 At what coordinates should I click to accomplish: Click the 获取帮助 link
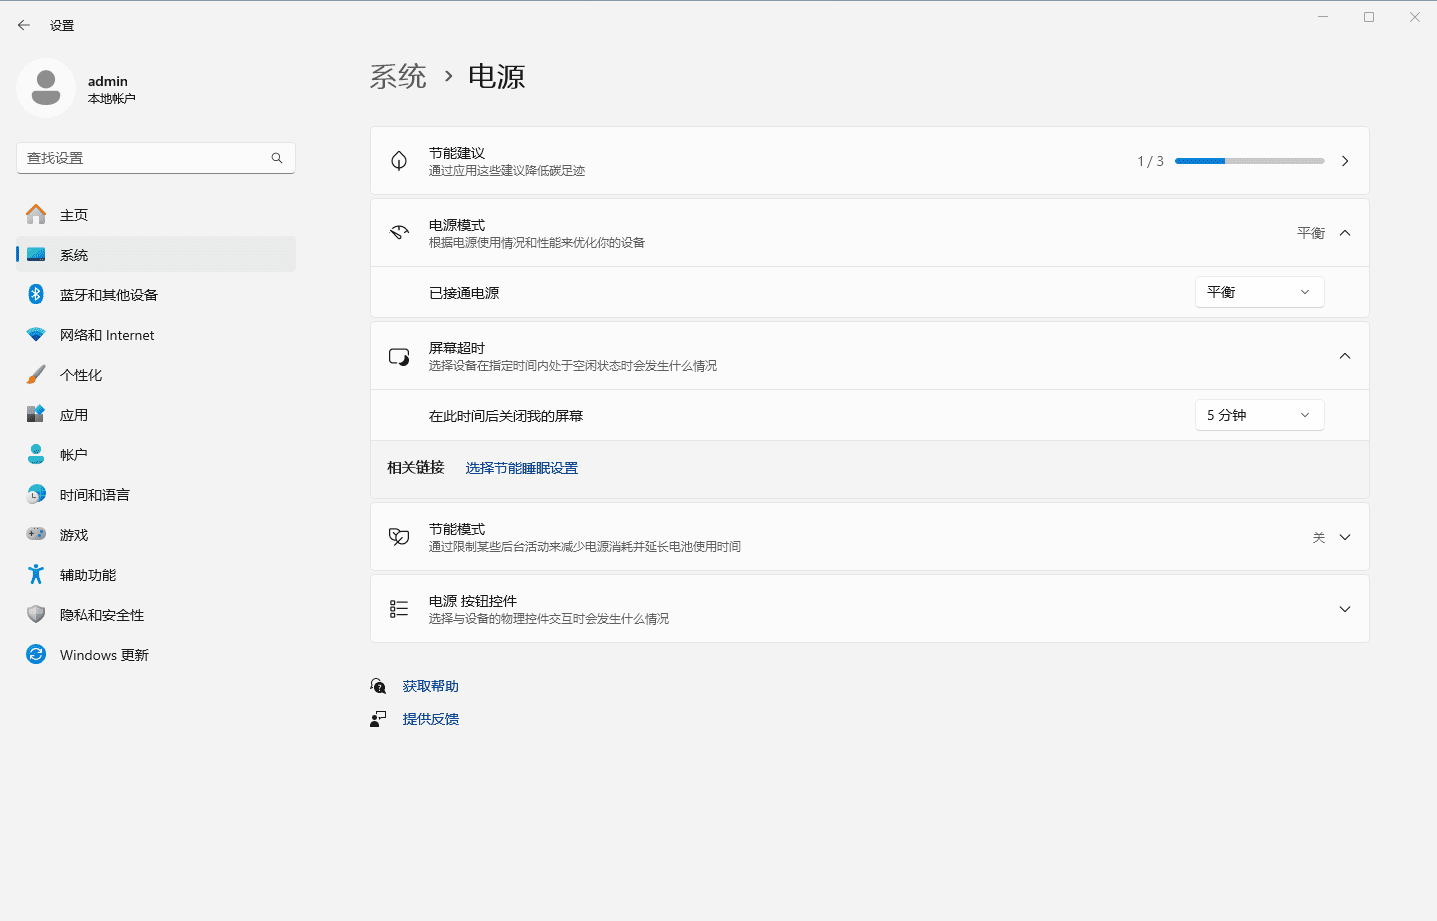[x=431, y=686]
